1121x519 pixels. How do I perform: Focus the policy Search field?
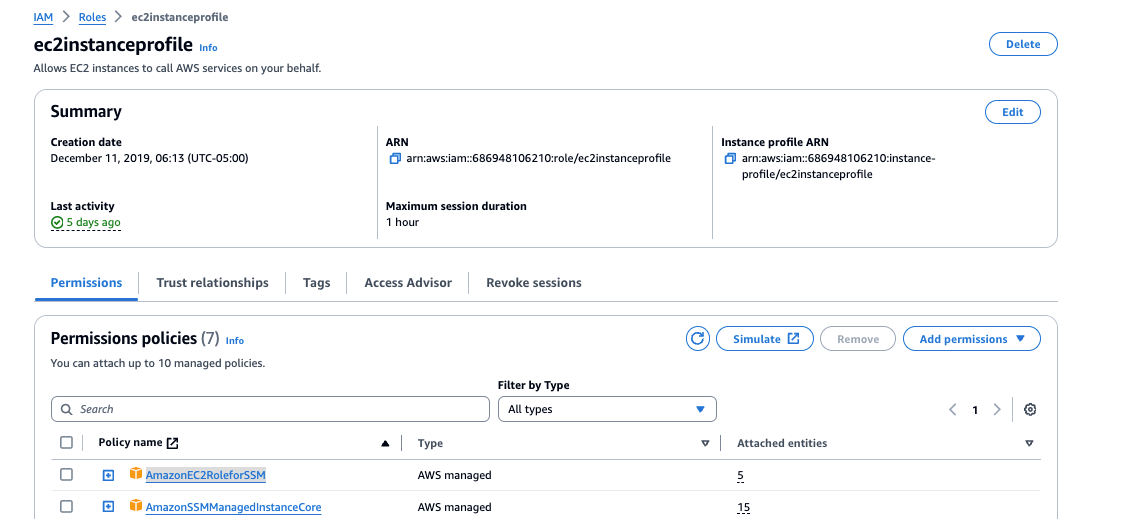click(x=270, y=409)
